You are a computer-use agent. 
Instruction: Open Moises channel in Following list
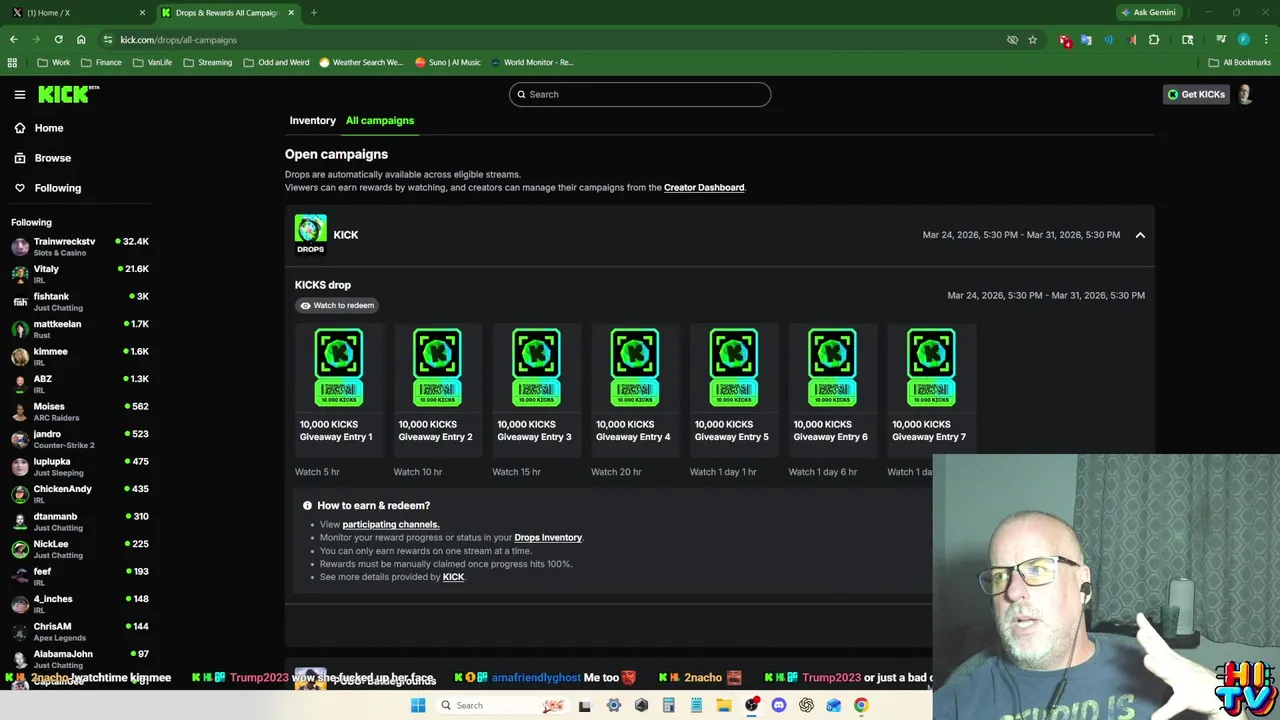point(80,411)
